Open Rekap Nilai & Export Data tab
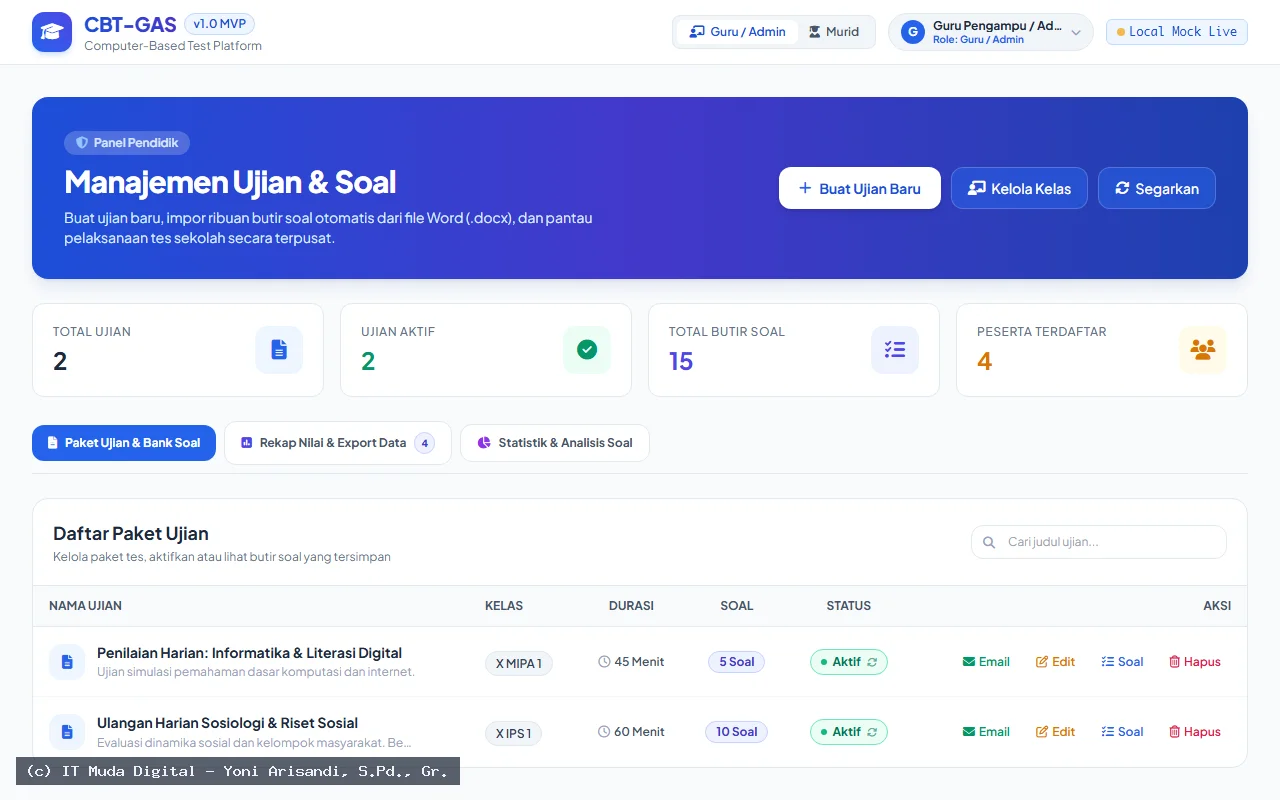 pos(338,443)
